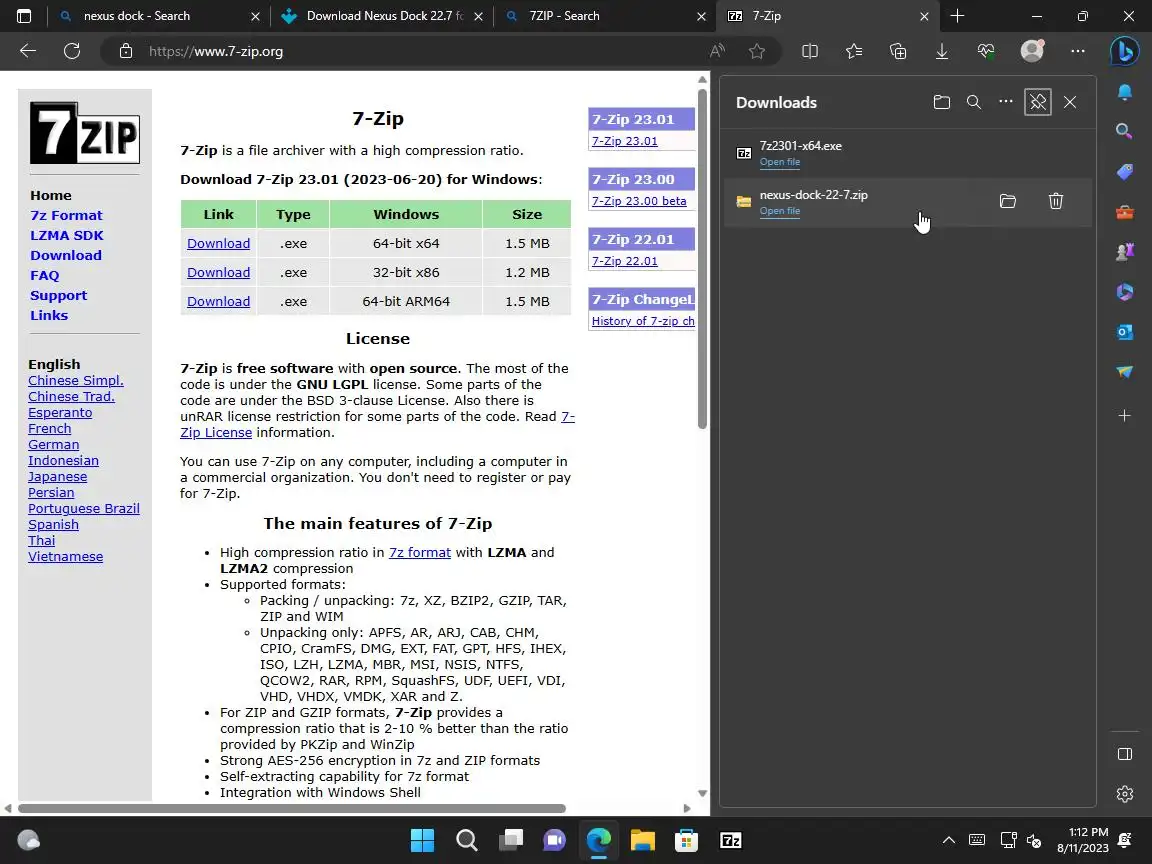Click the browser Back arrow
The image size is (1152, 864).
28,51
